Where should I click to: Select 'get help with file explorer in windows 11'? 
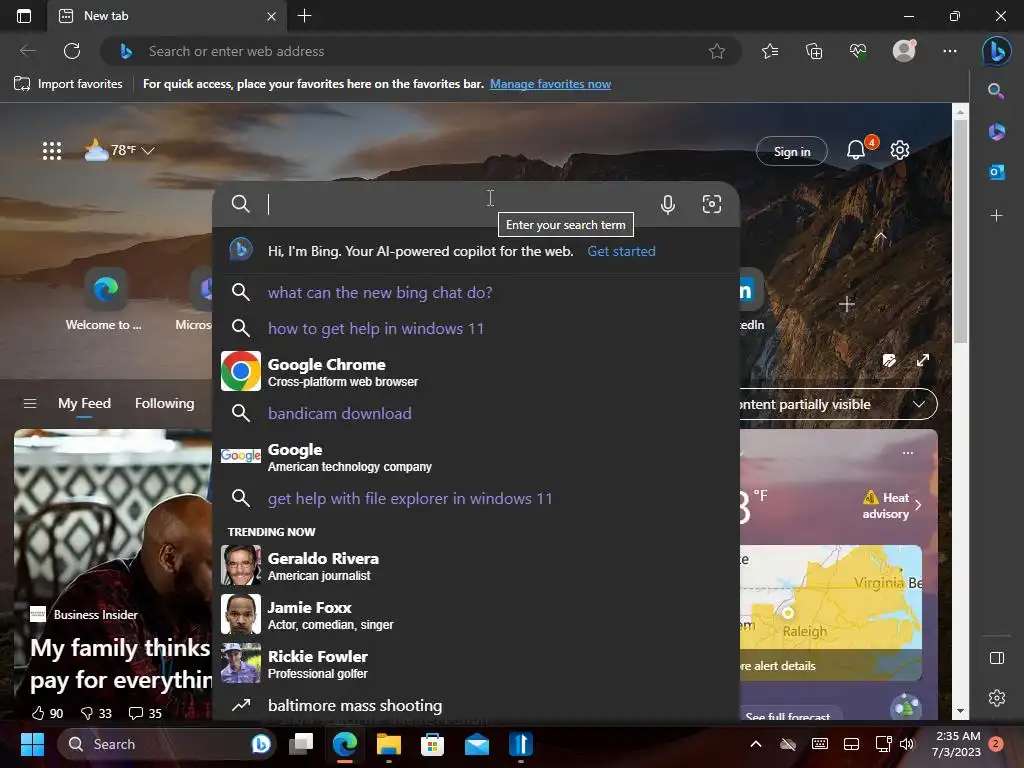tap(476, 498)
